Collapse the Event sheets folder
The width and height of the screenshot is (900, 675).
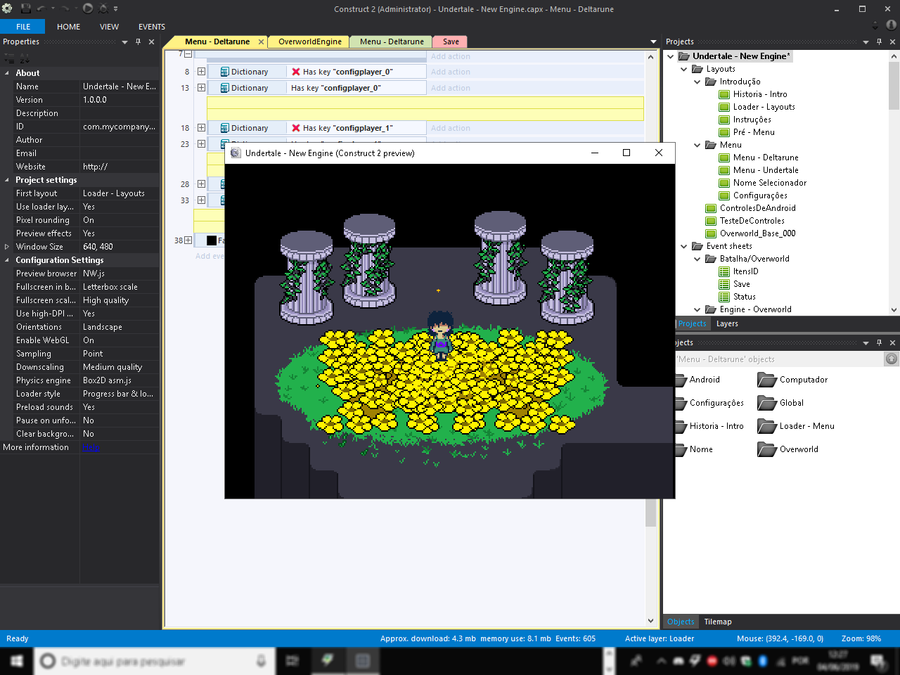tap(684, 246)
